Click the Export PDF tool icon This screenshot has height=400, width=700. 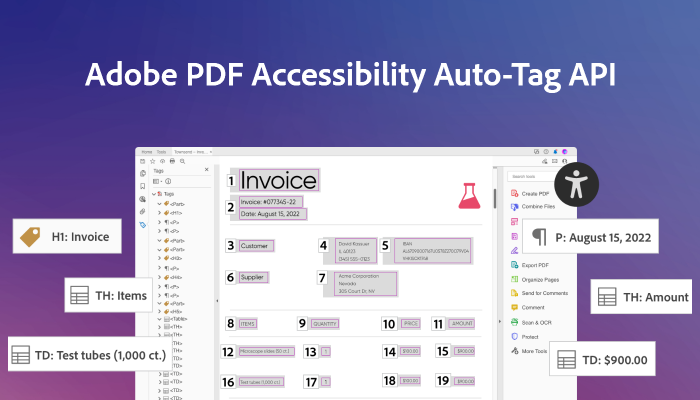pyautogui.click(x=514, y=265)
